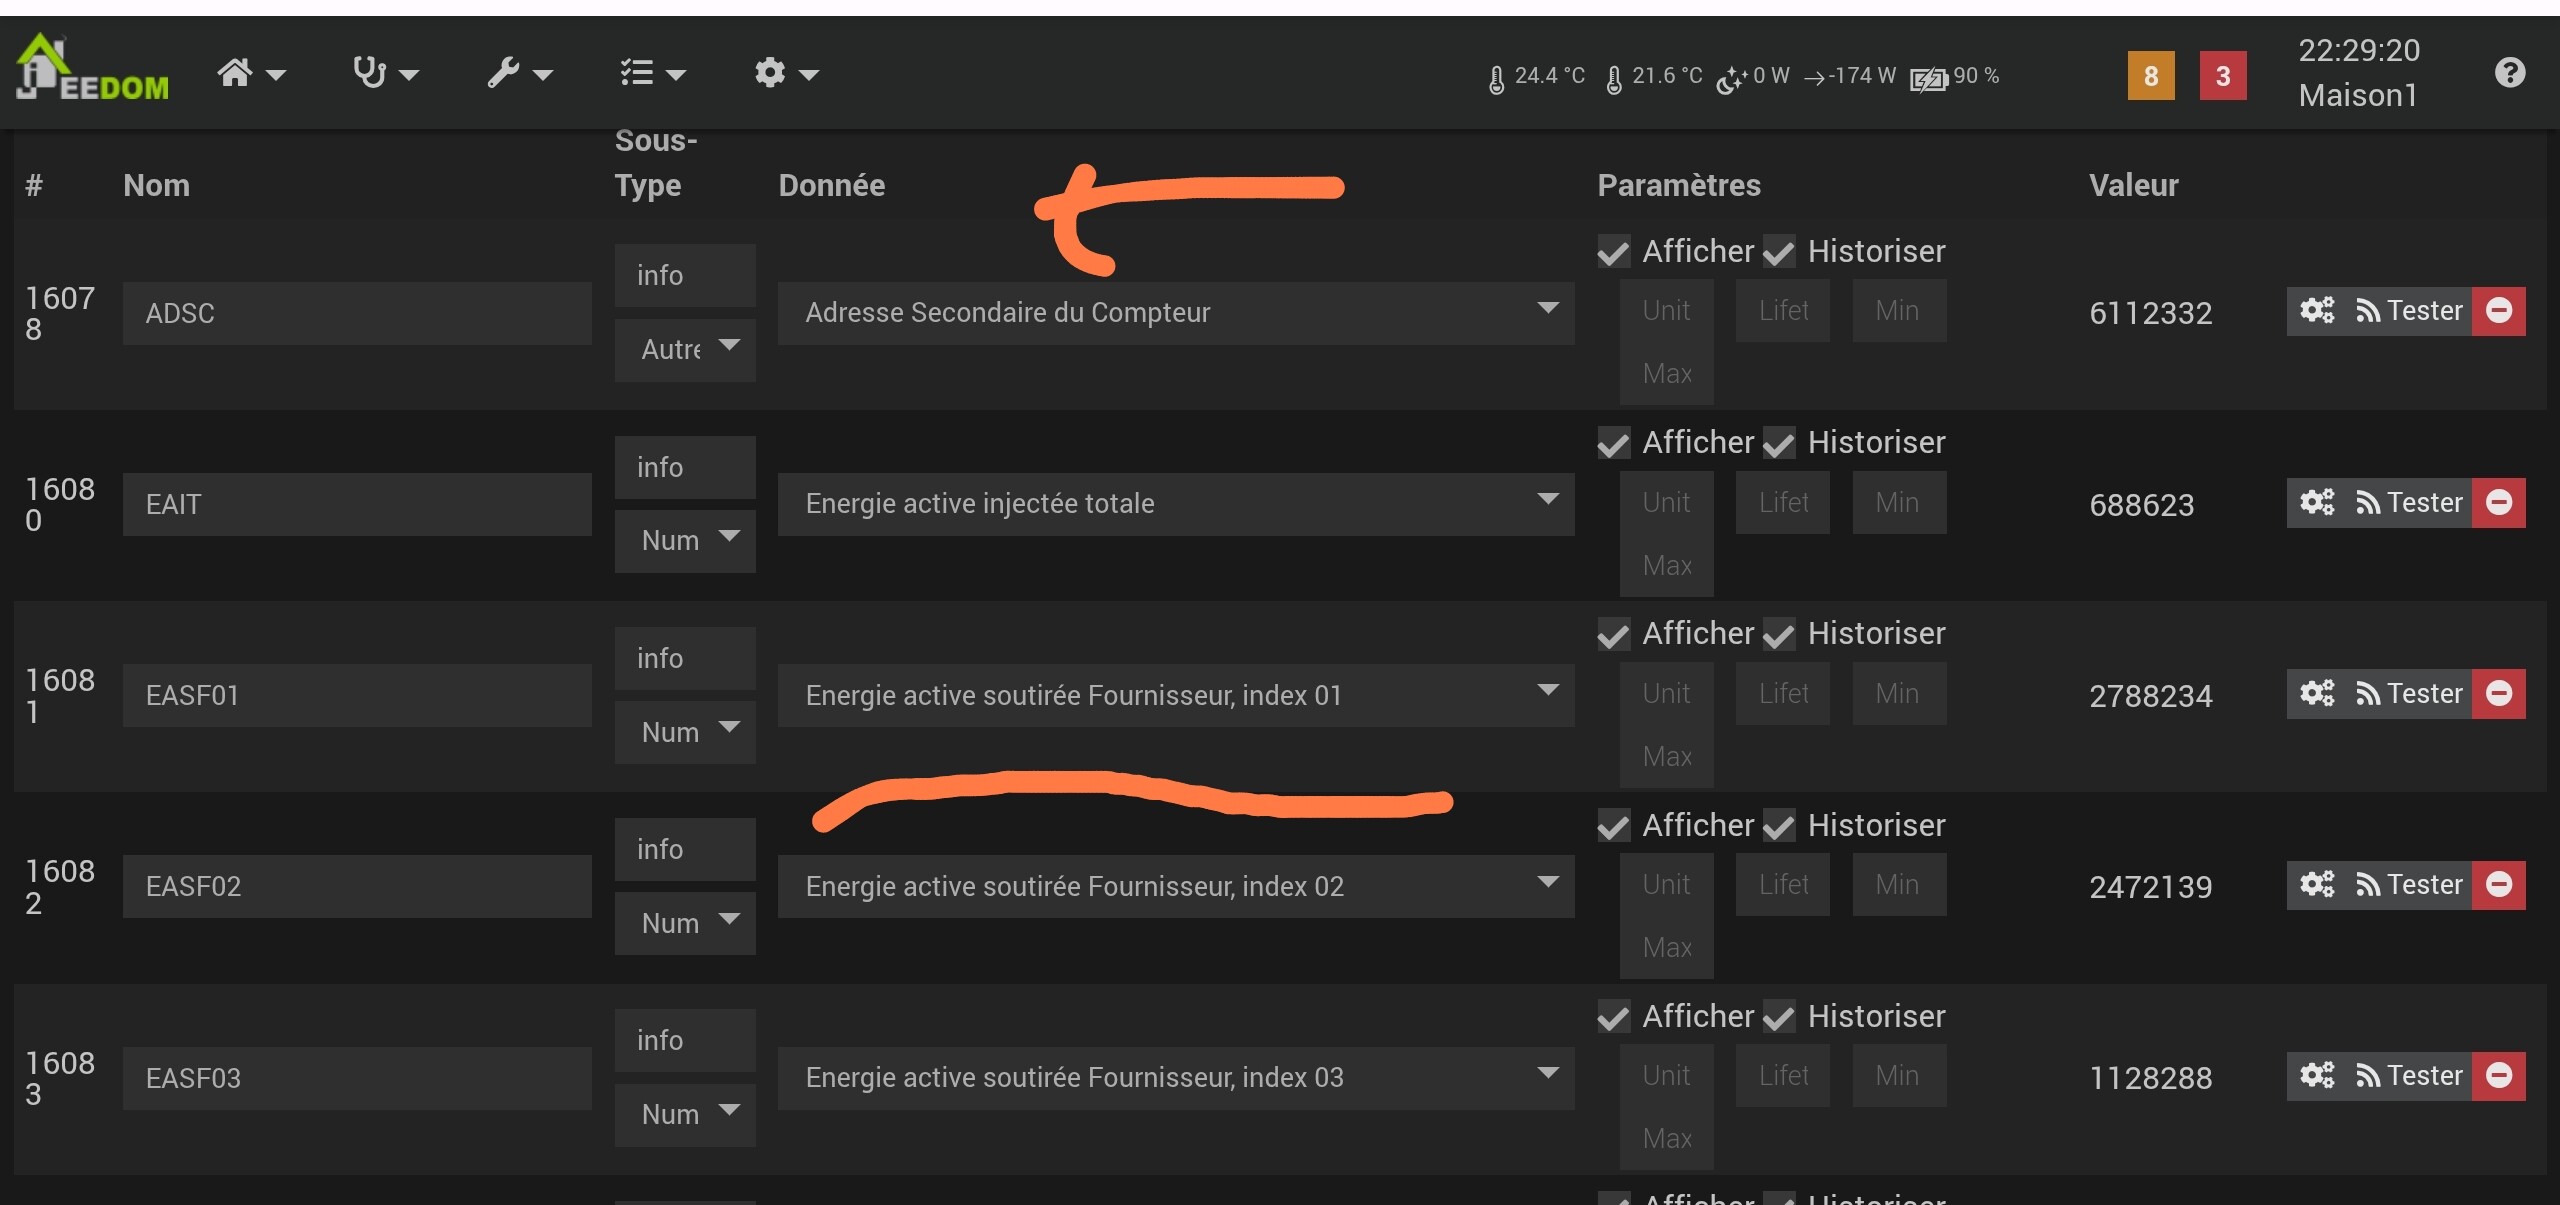Expand the Num sous-type dropdown for EAIT
This screenshot has height=1205, width=2560.
pos(685,541)
